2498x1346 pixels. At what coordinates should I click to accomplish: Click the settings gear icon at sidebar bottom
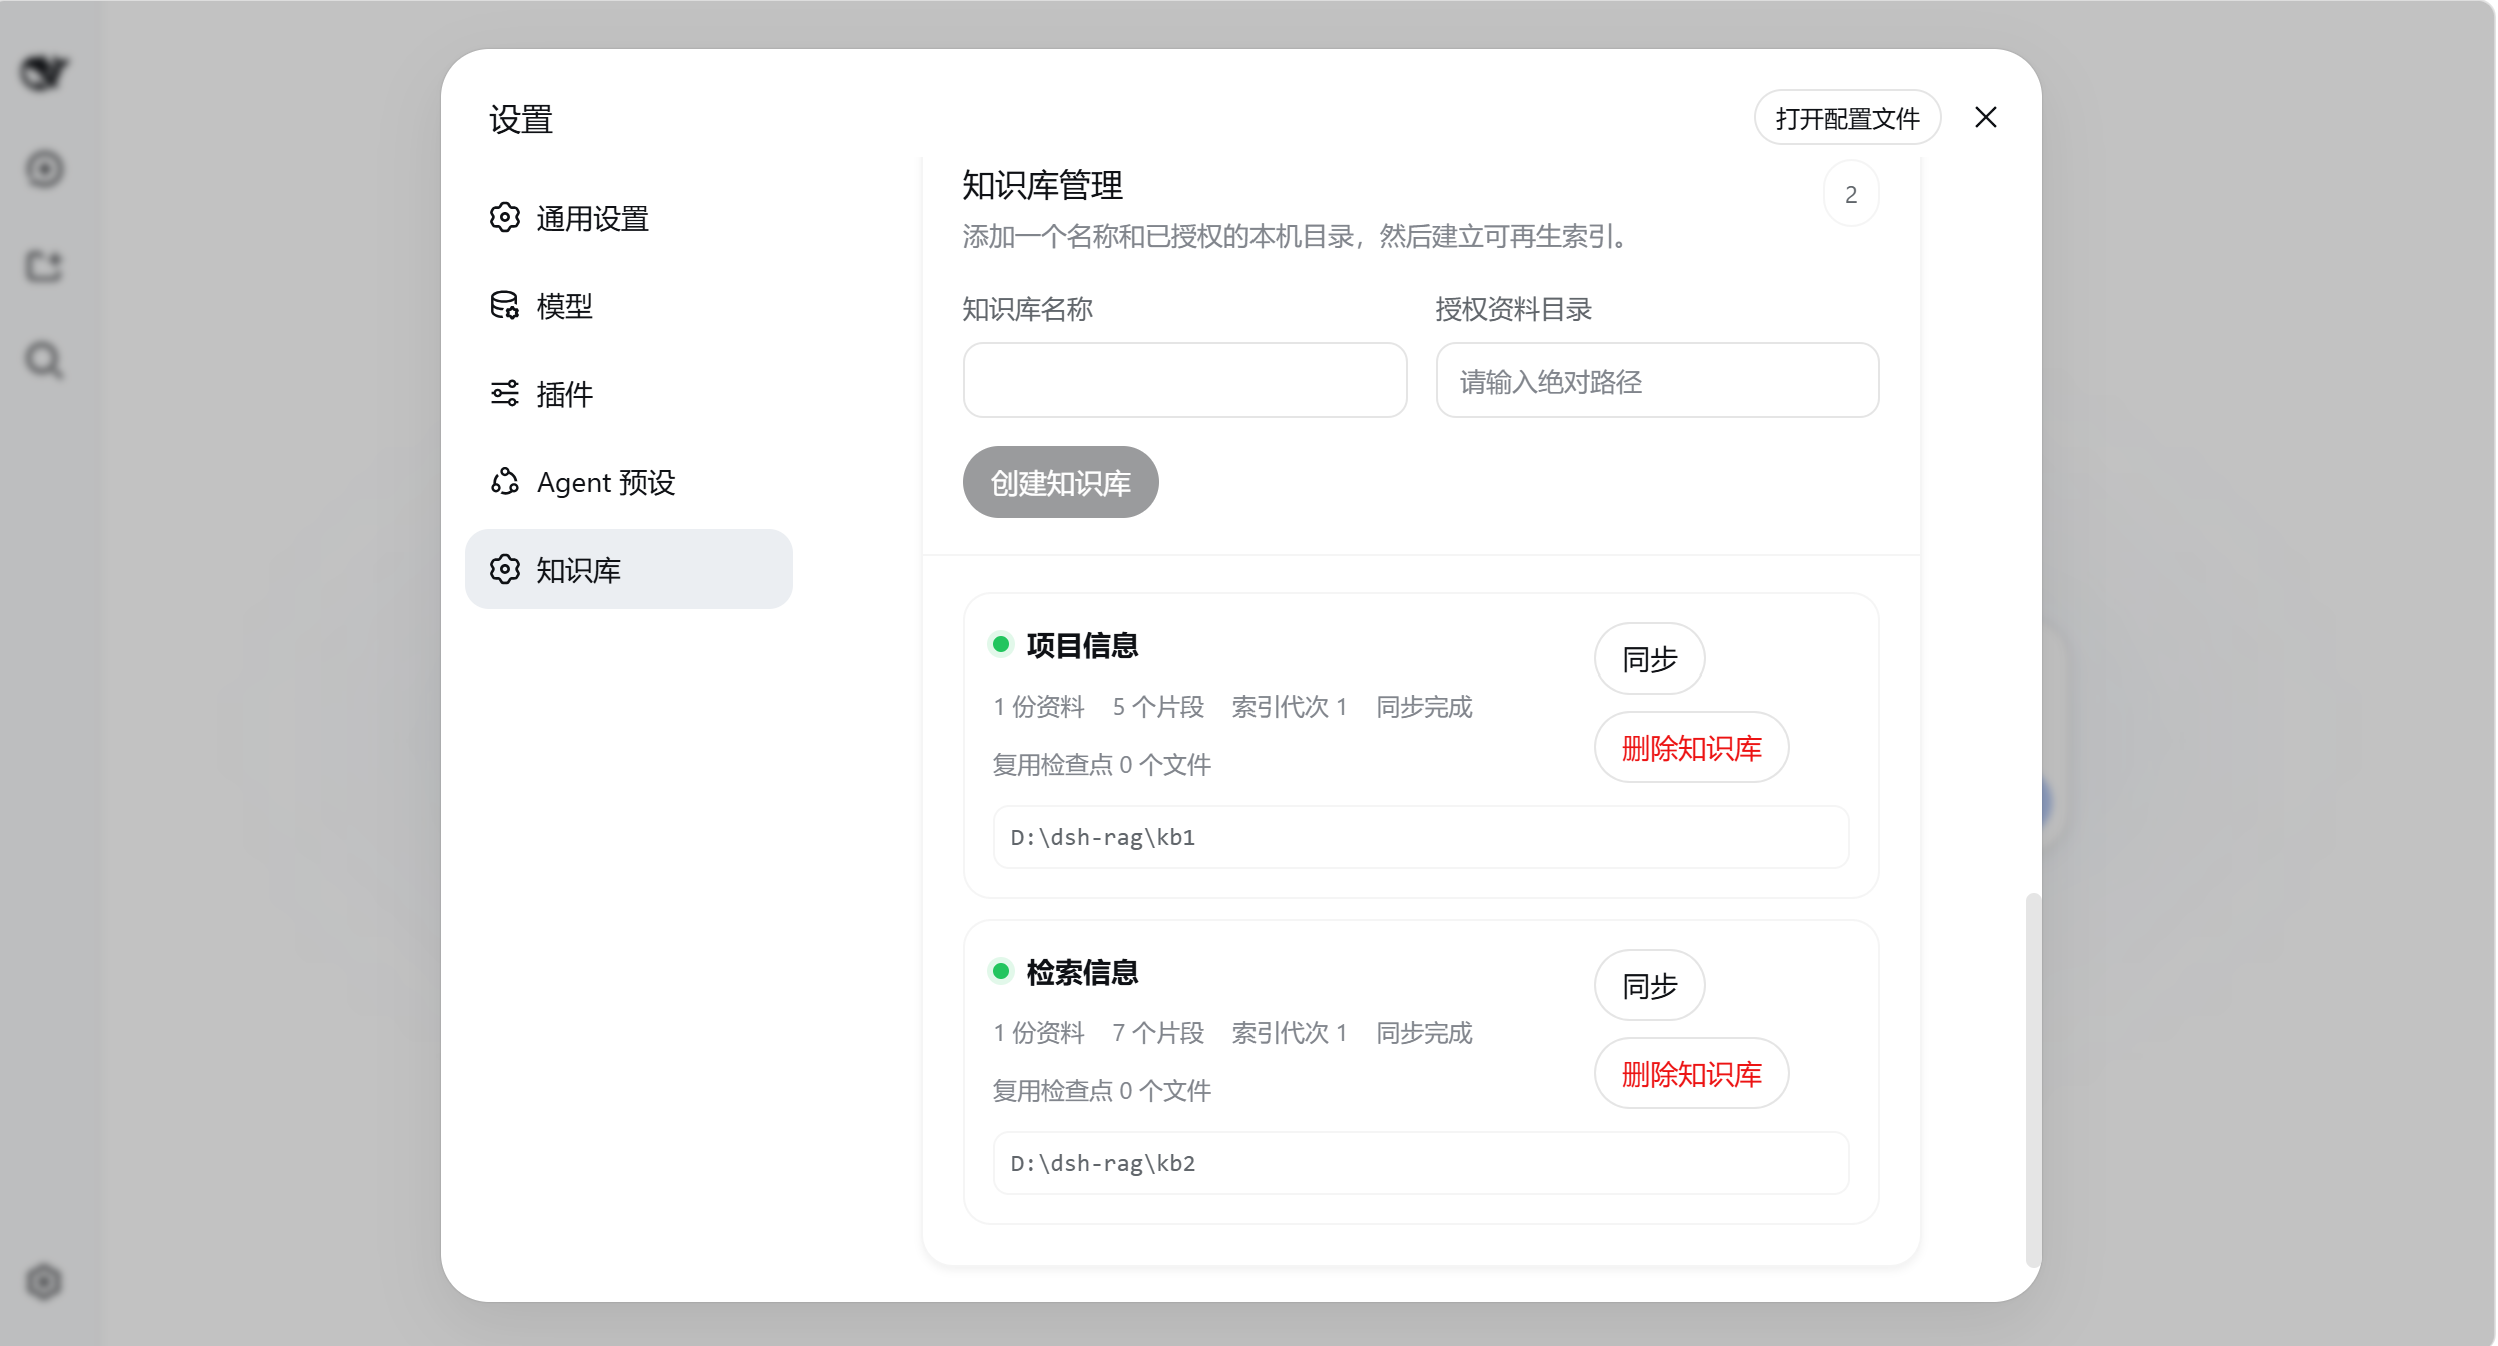click(x=44, y=1281)
